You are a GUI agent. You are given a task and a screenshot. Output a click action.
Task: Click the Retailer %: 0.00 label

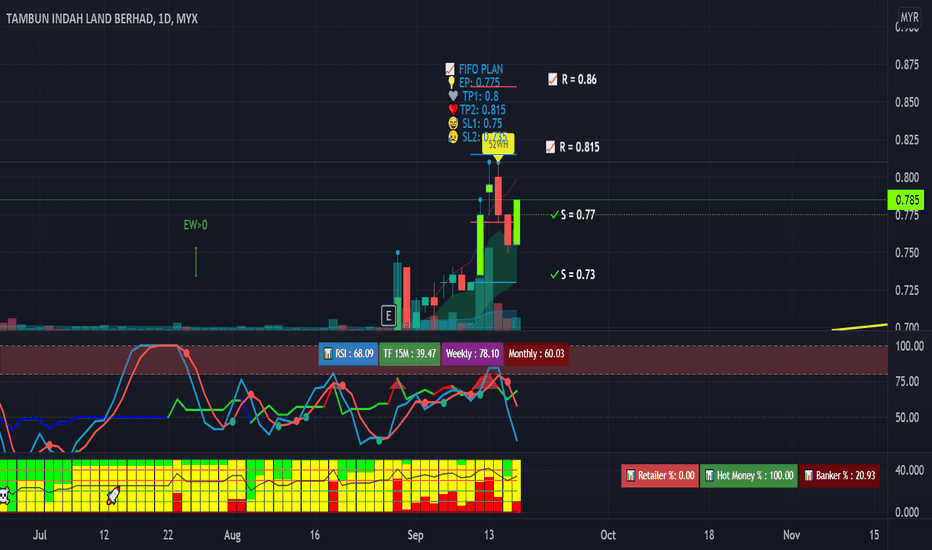660,476
